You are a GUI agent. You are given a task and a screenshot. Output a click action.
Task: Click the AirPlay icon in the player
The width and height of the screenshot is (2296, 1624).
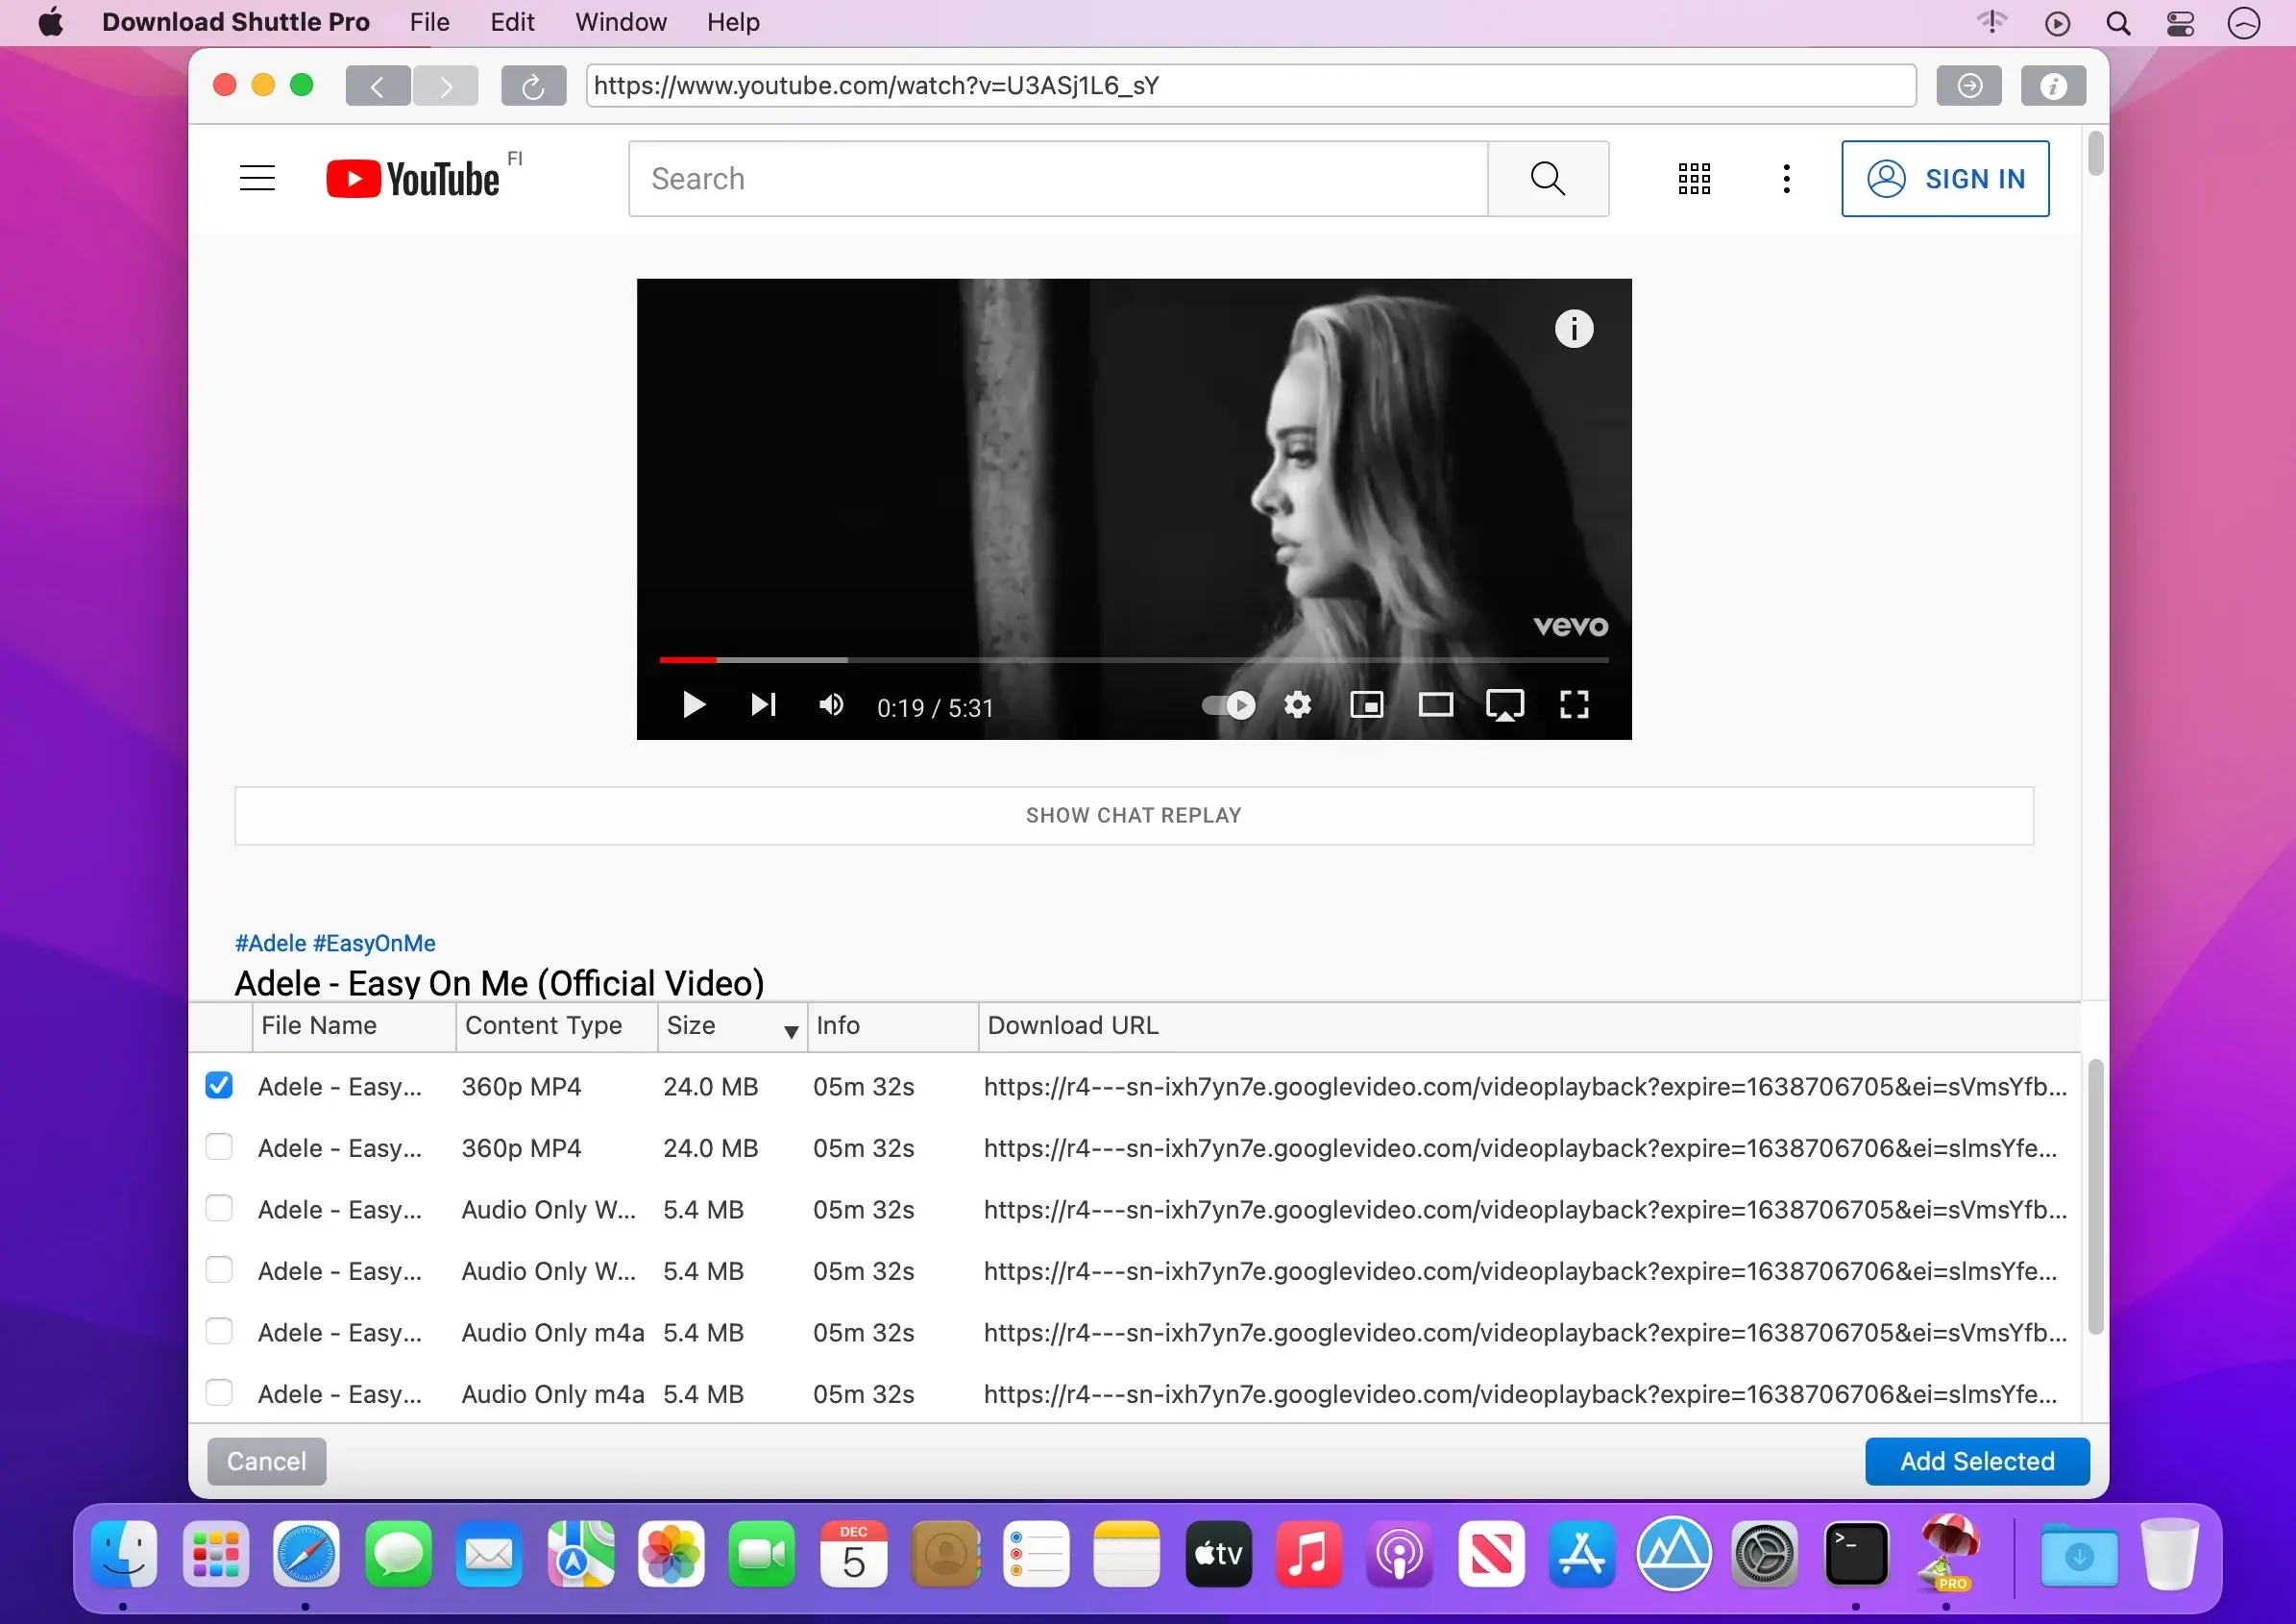coord(1505,705)
